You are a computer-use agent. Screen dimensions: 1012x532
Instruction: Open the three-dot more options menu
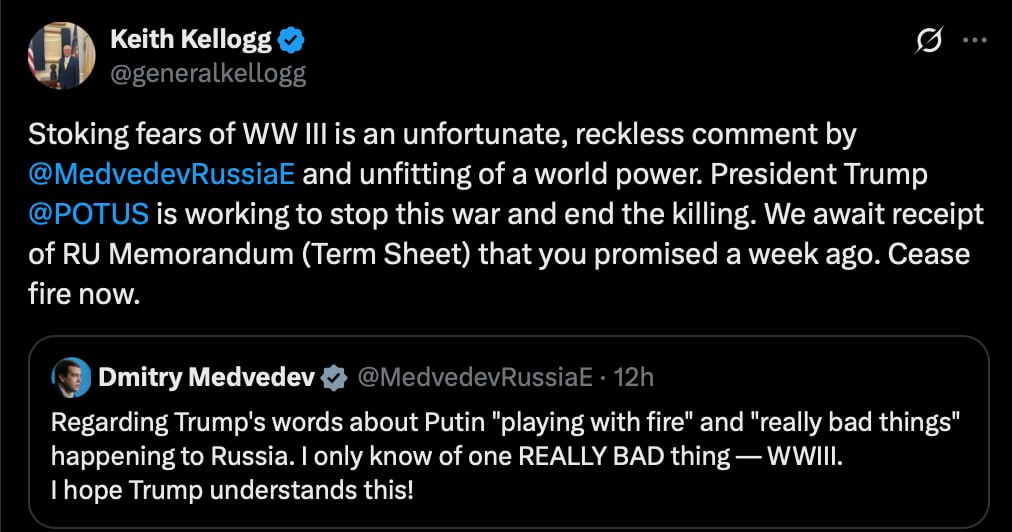[x=974, y=40]
